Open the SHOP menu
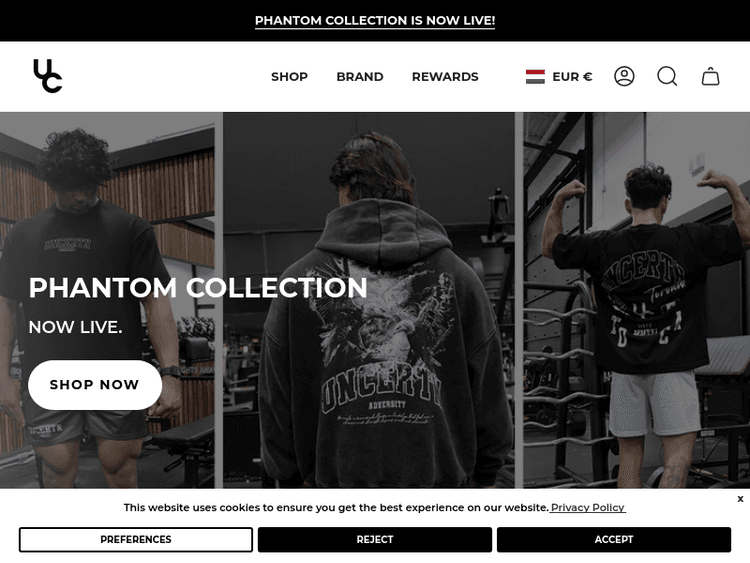The image size is (750, 563). click(x=289, y=77)
